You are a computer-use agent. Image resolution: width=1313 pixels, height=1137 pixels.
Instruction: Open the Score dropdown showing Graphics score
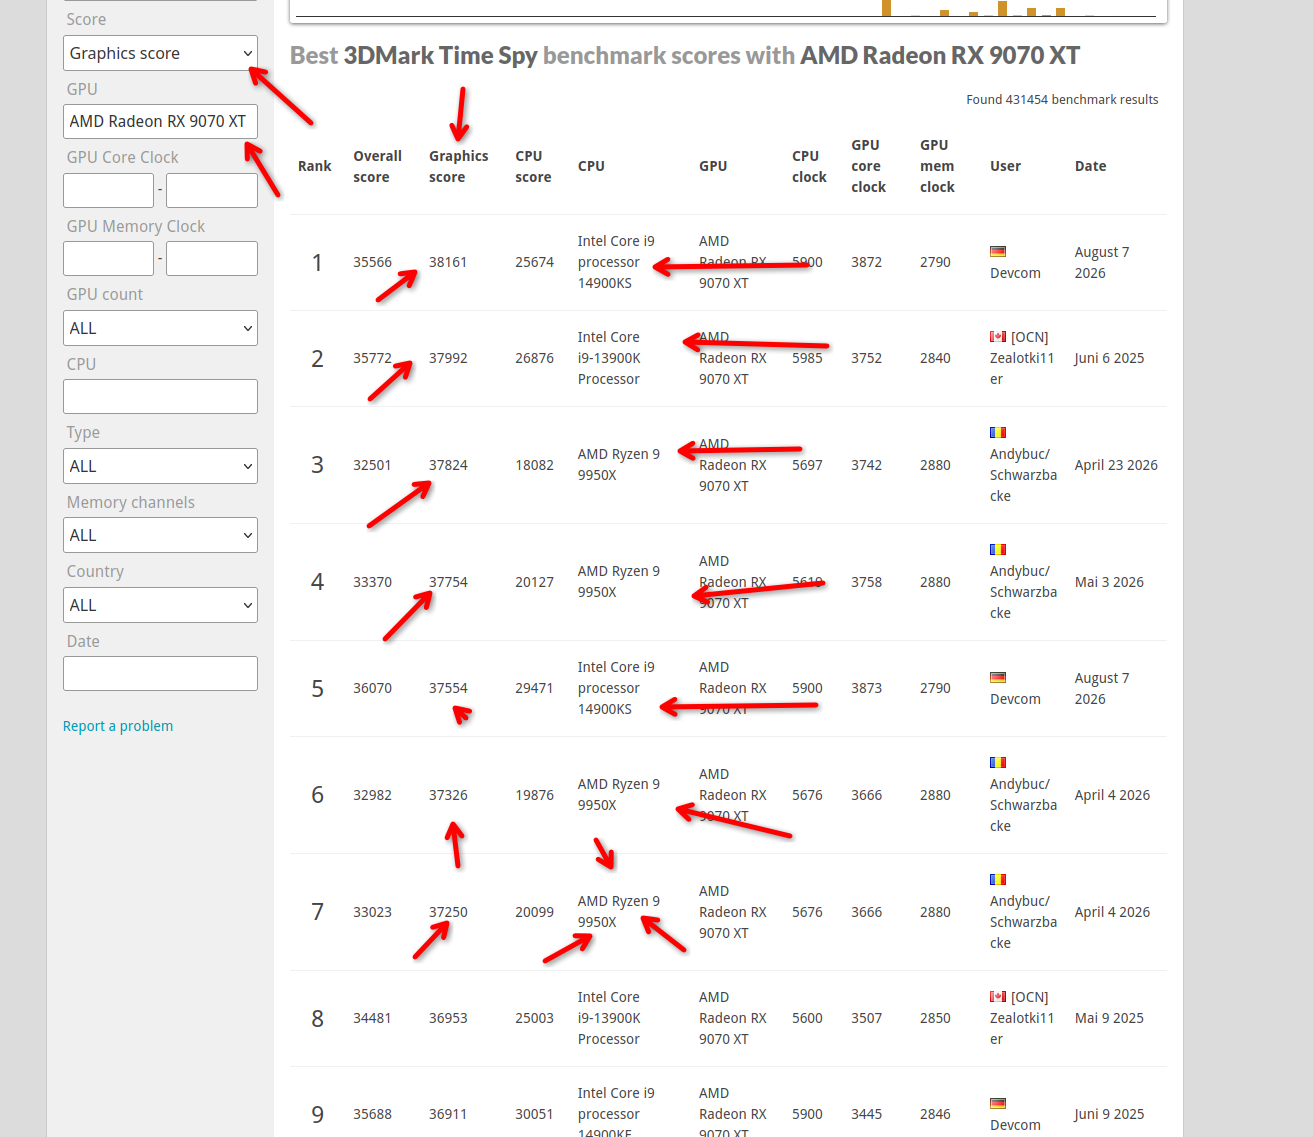[160, 53]
